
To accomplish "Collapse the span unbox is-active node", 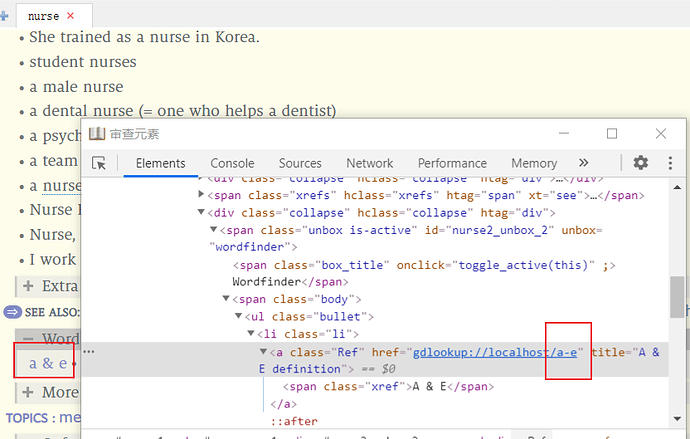I will pos(213,229).
